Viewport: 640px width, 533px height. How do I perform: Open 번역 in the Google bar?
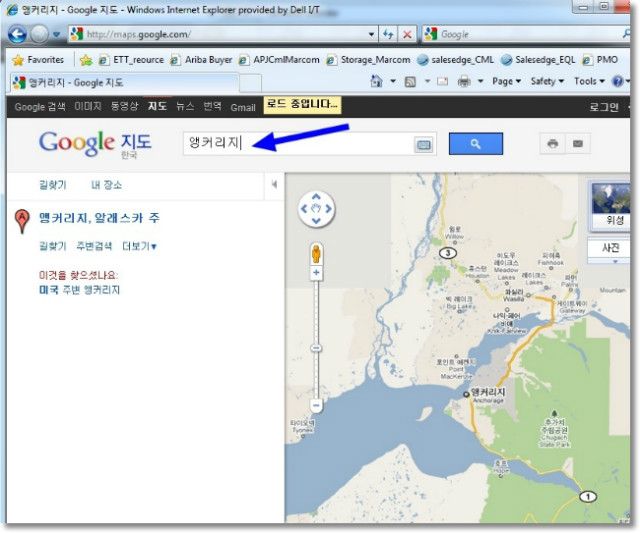pyautogui.click(x=212, y=107)
